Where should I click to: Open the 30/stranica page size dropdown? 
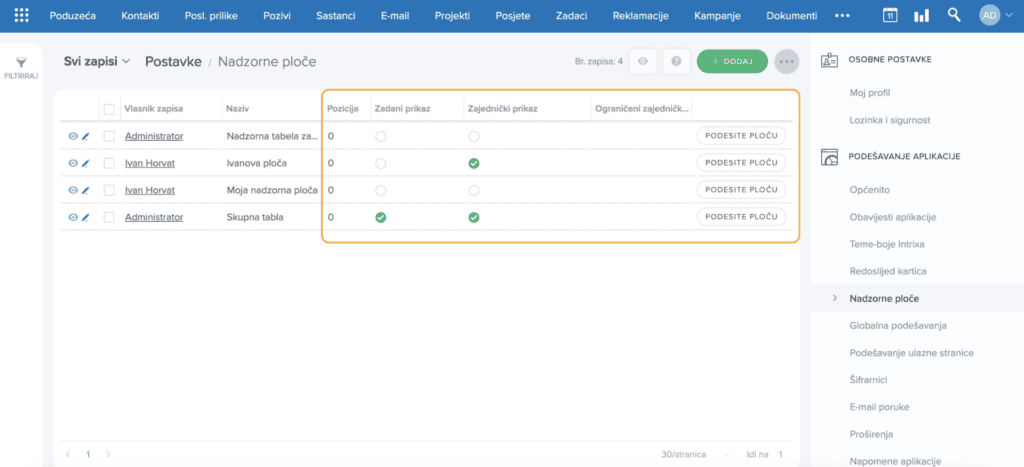696,454
